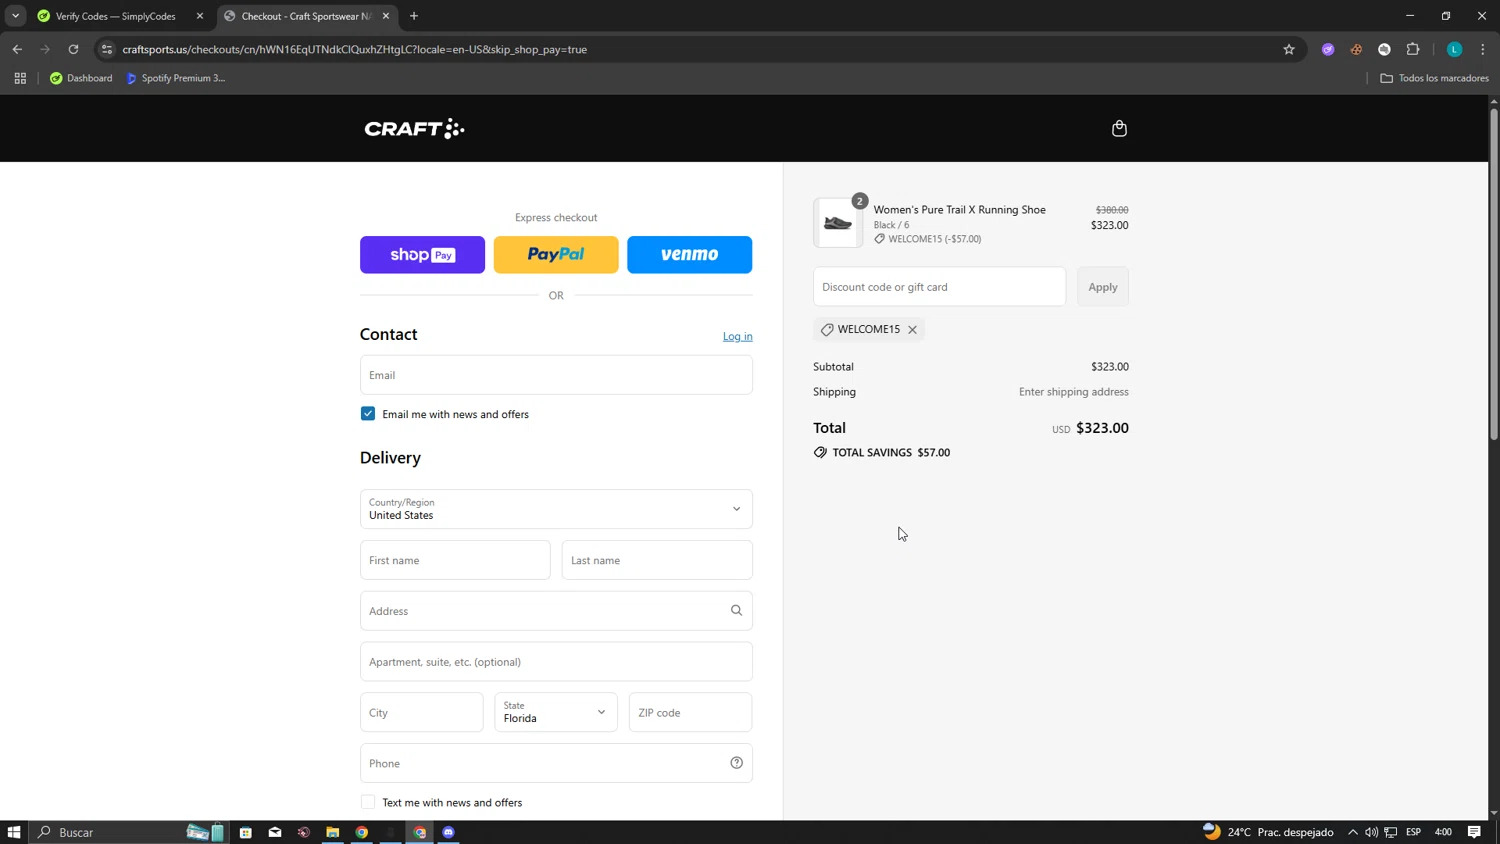This screenshot has height=844, width=1500.
Task: Focus the ZIP code field
Action: coord(690,712)
